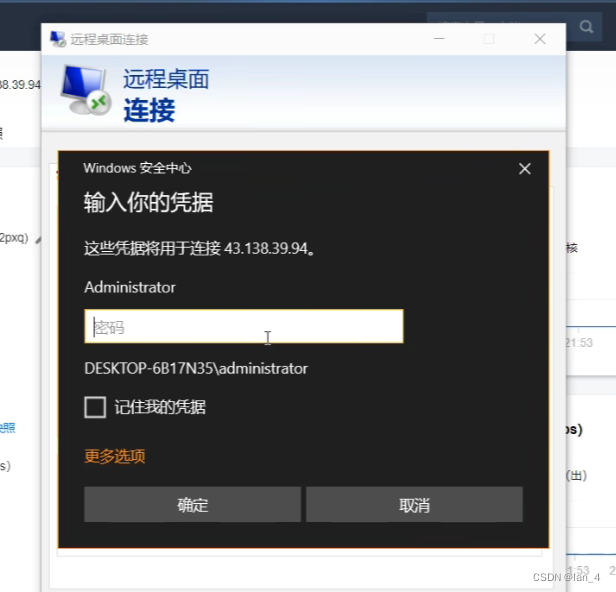Screen dimensions: 616x592
Task: Click the password input field
Action: (x=244, y=326)
